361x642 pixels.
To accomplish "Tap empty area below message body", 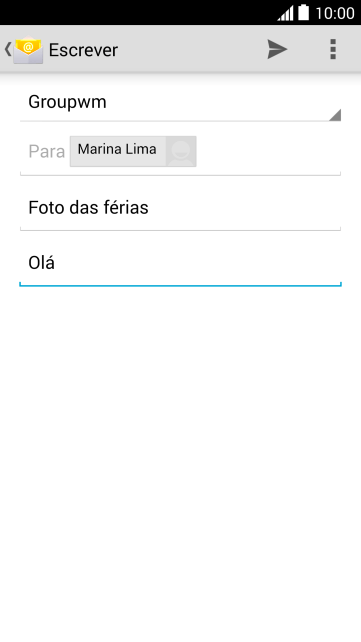I will pos(180,450).
